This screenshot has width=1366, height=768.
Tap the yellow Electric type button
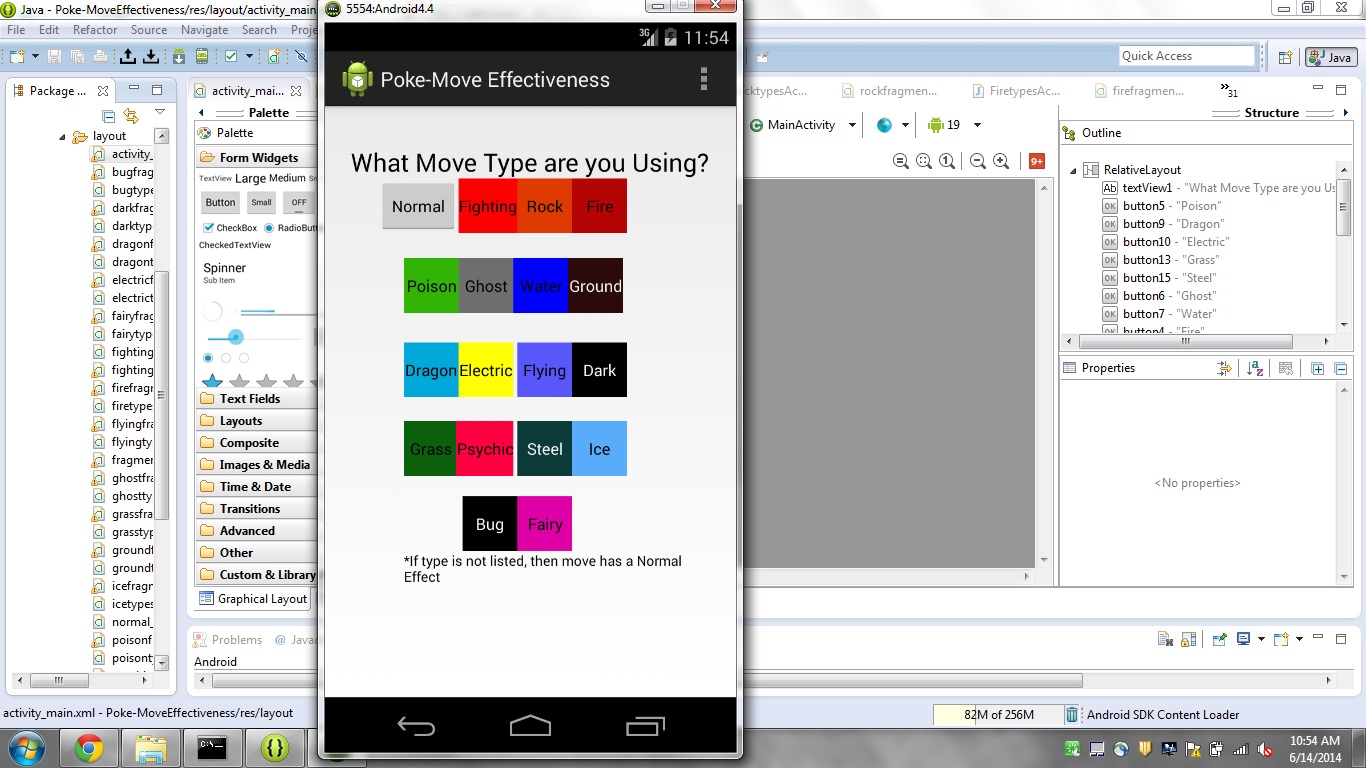(486, 370)
